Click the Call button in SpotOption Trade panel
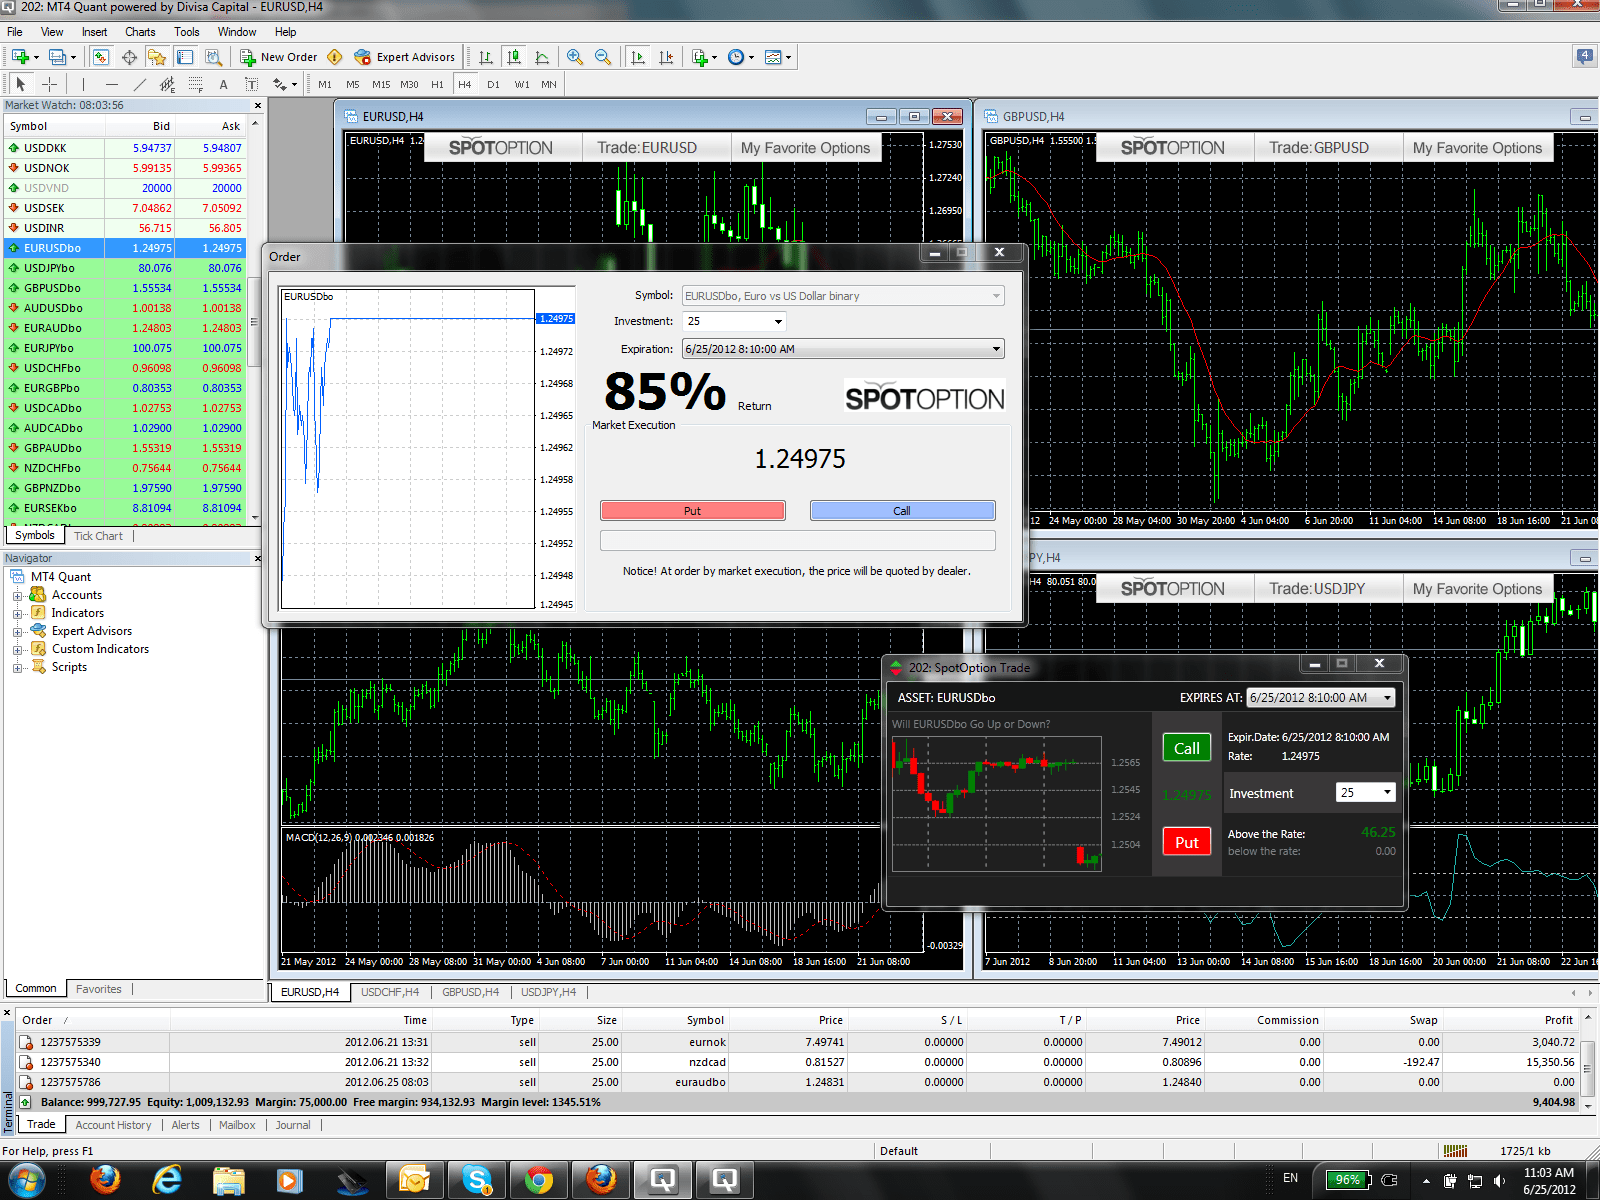 point(1186,747)
